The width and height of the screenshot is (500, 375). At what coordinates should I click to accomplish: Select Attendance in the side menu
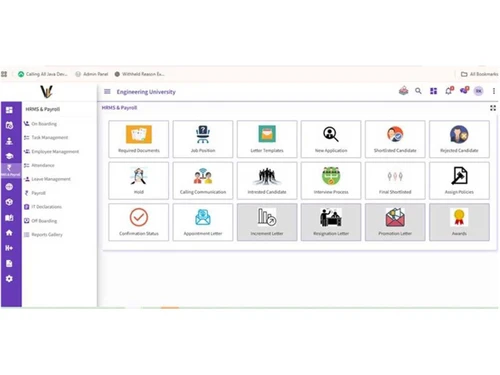point(39,165)
